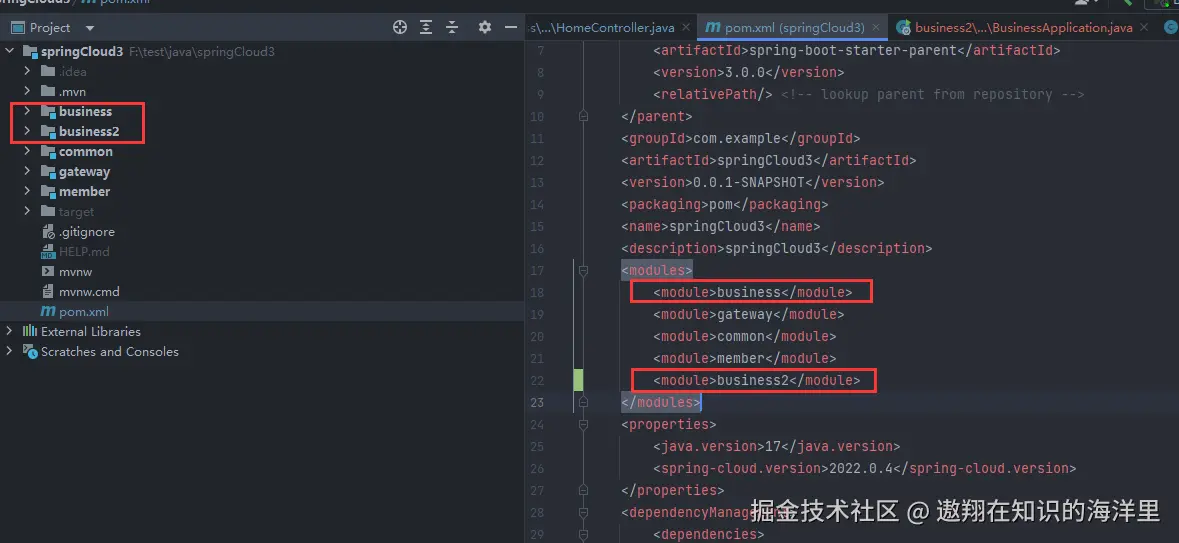The image size is (1179, 543).
Task: Click the member module folder icon
Action: (x=48, y=191)
